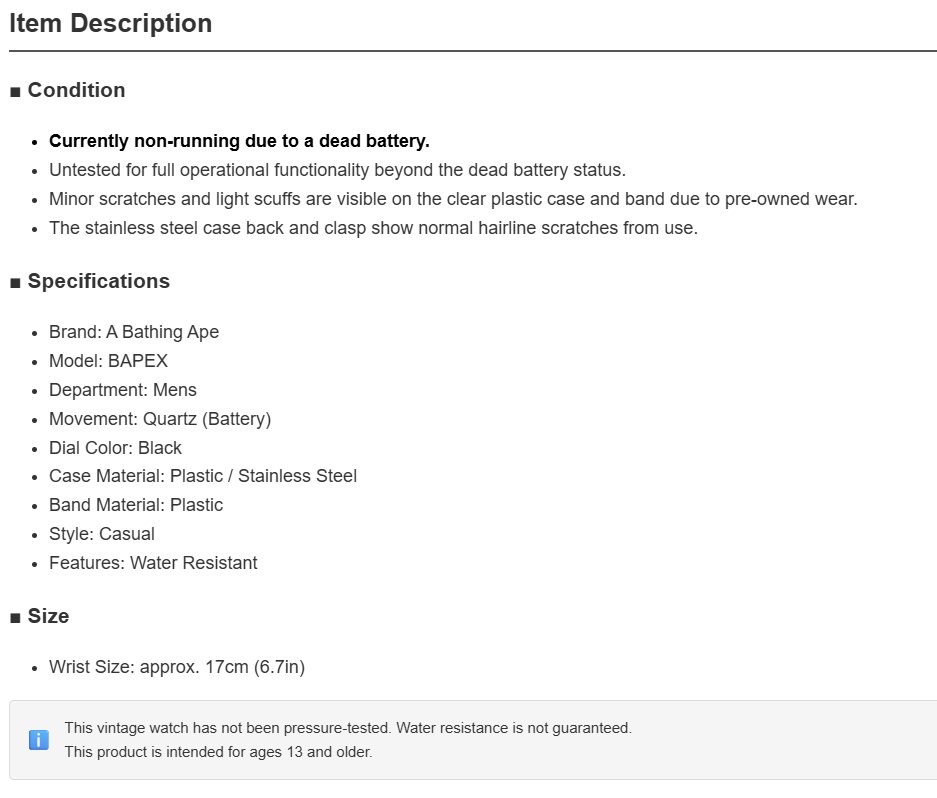The image size is (937, 798).
Task: Click the blue info icon in notice box
Action: pyautogui.click(x=39, y=740)
